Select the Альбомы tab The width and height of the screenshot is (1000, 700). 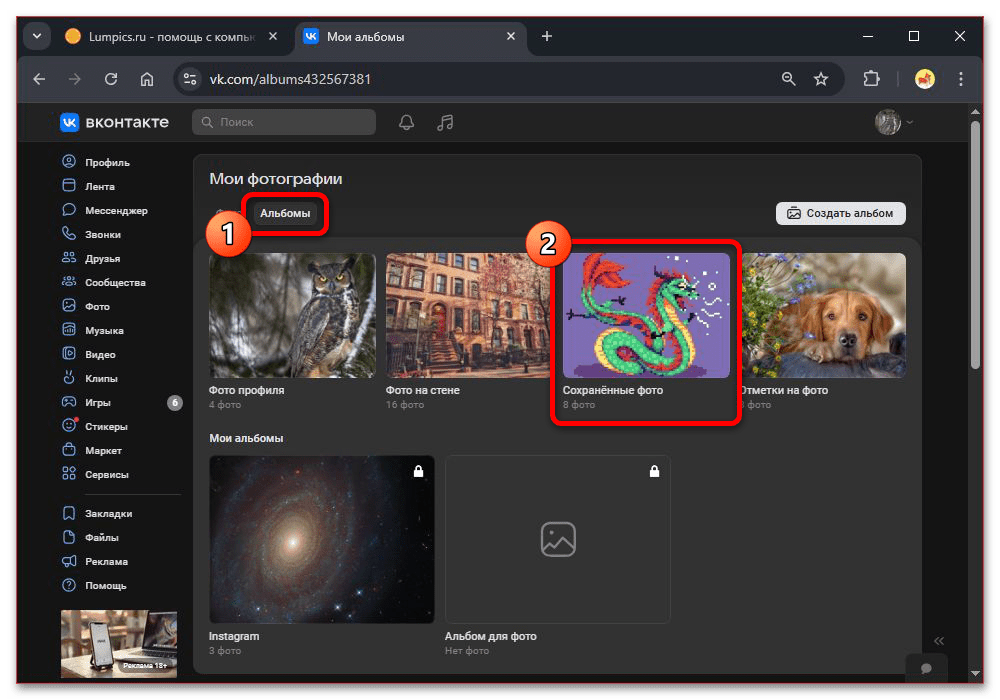click(285, 213)
